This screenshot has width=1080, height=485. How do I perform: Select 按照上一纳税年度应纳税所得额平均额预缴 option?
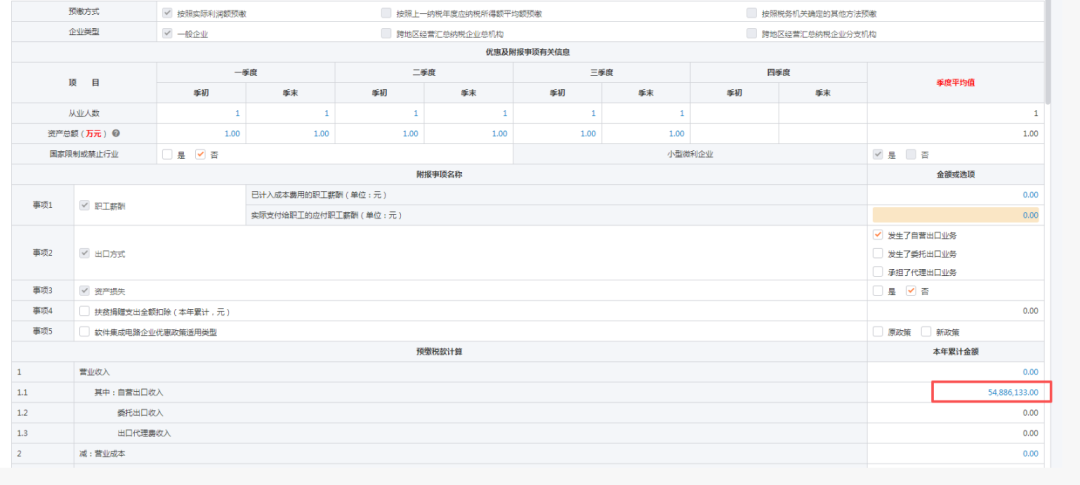386,13
